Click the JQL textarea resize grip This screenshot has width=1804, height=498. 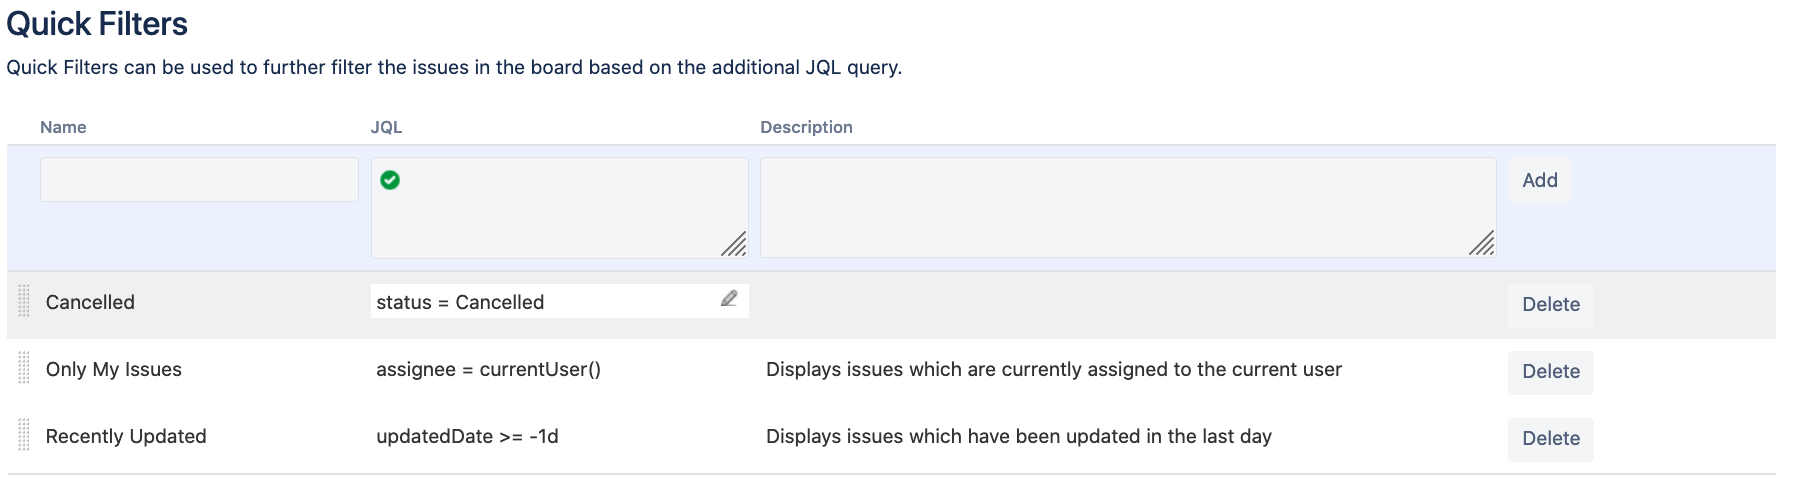[734, 244]
